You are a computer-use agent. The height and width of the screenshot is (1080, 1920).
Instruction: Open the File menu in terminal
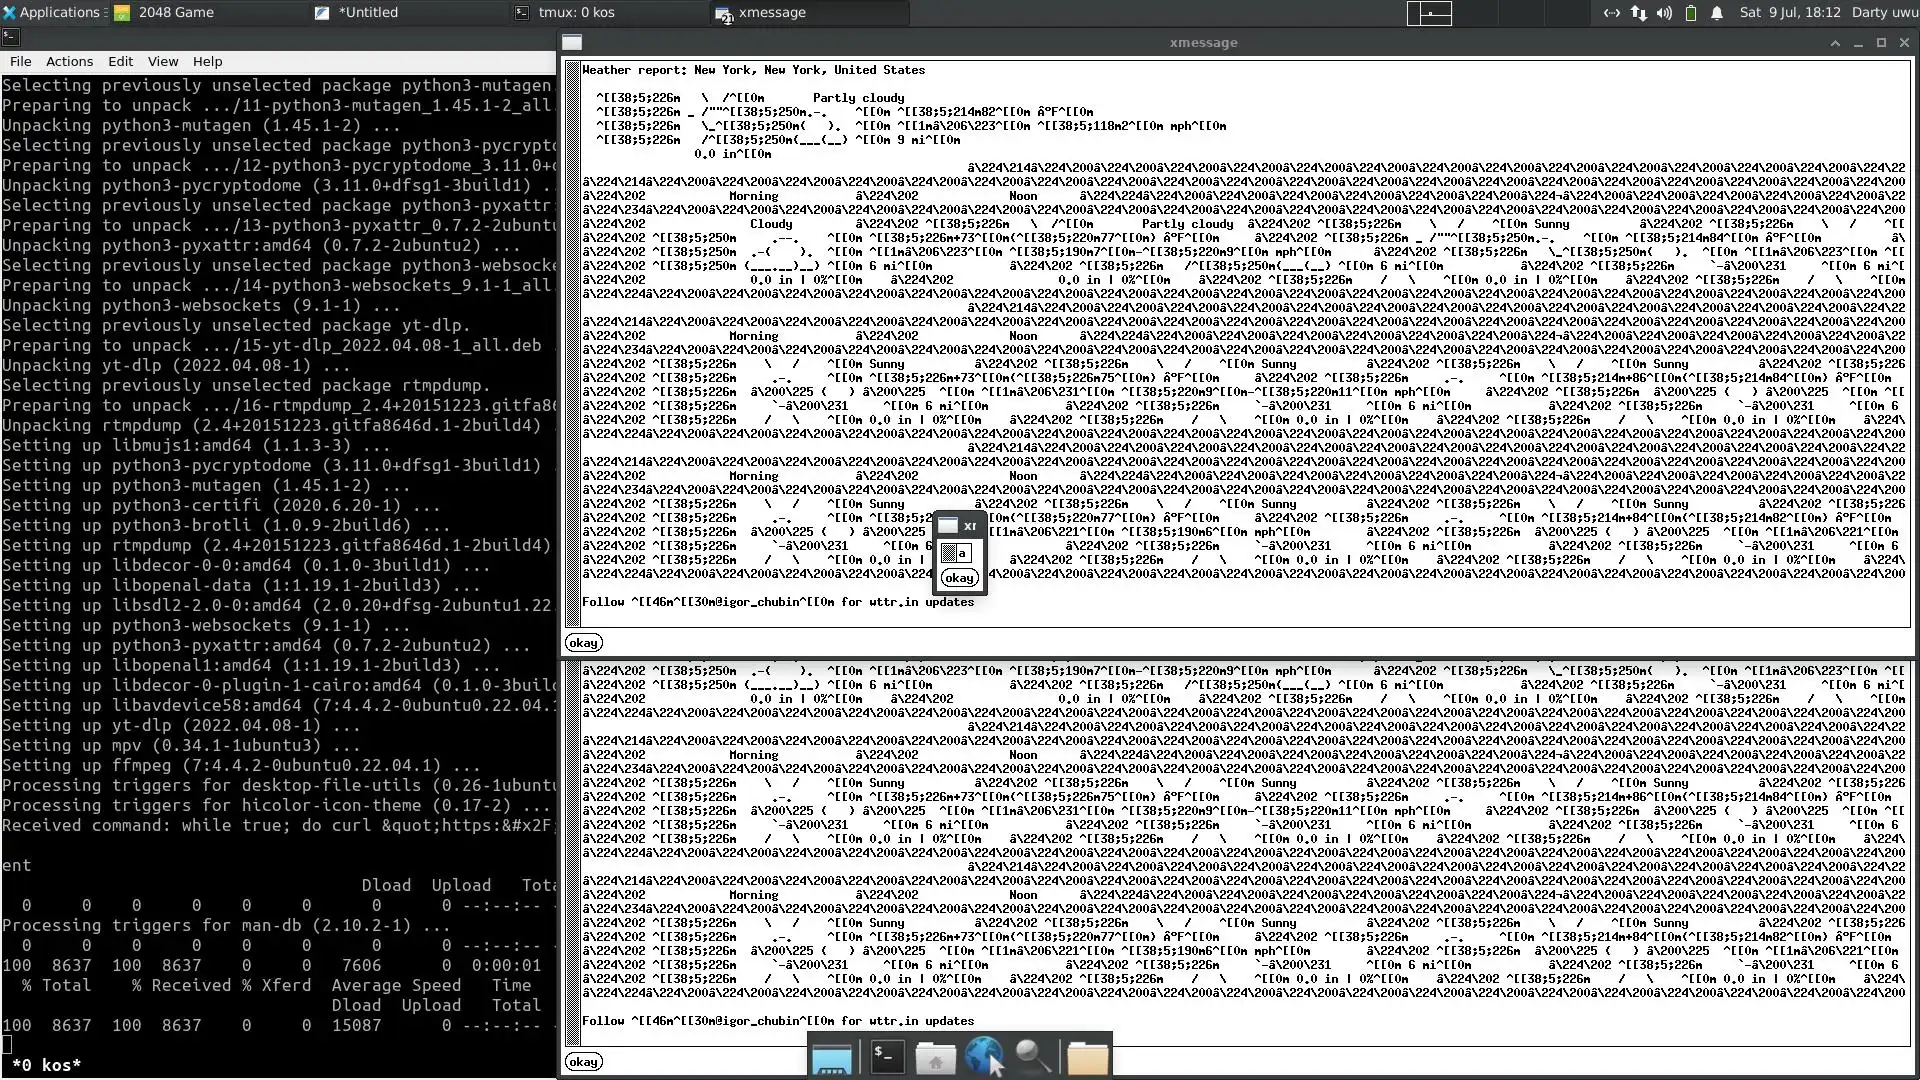(21, 61)
